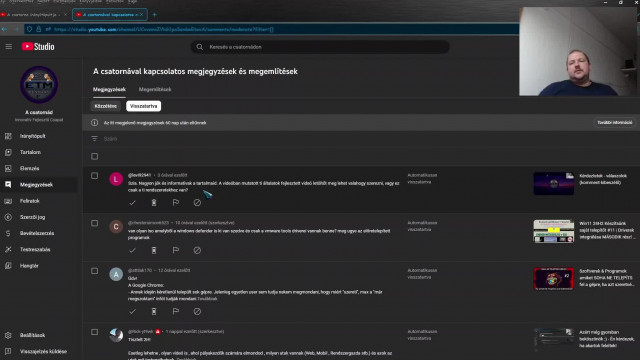Select the first comment's checkbox
Viewport: 640px width, 360px height.
point(94,176)
